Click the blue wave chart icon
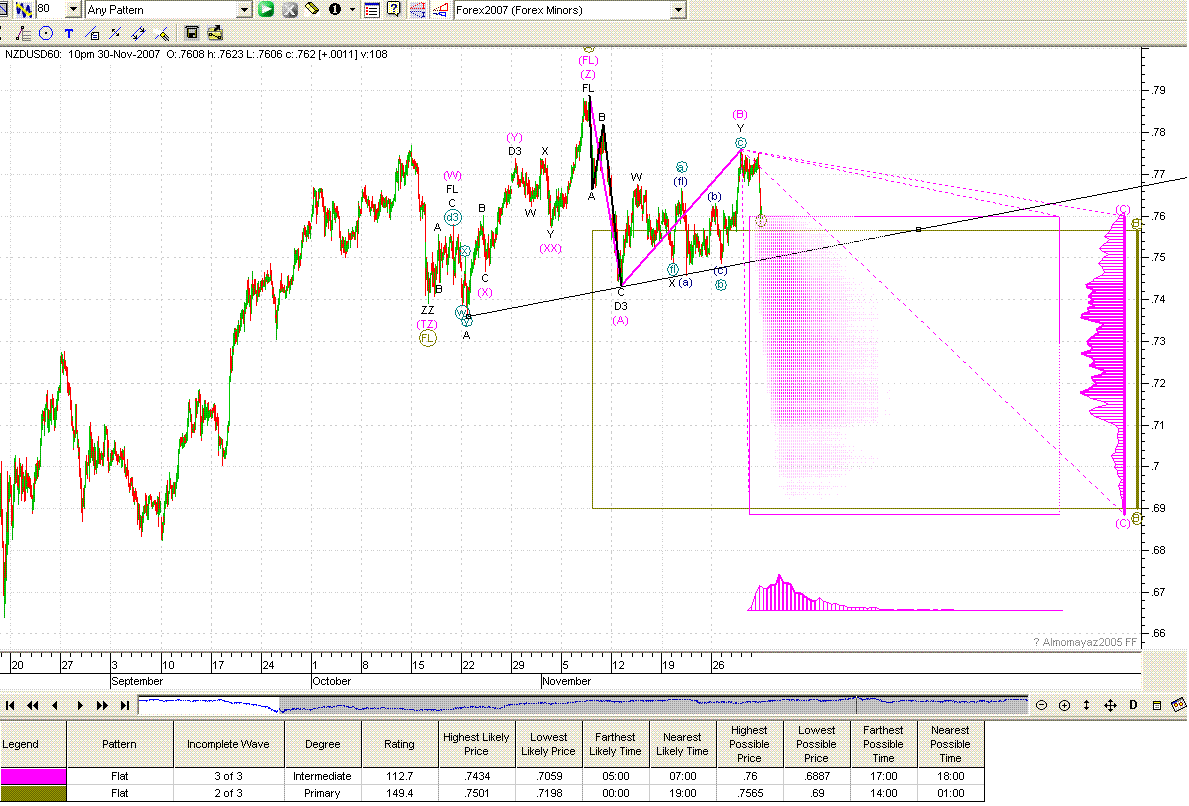Screen dimensions: 1189x806 24,10
